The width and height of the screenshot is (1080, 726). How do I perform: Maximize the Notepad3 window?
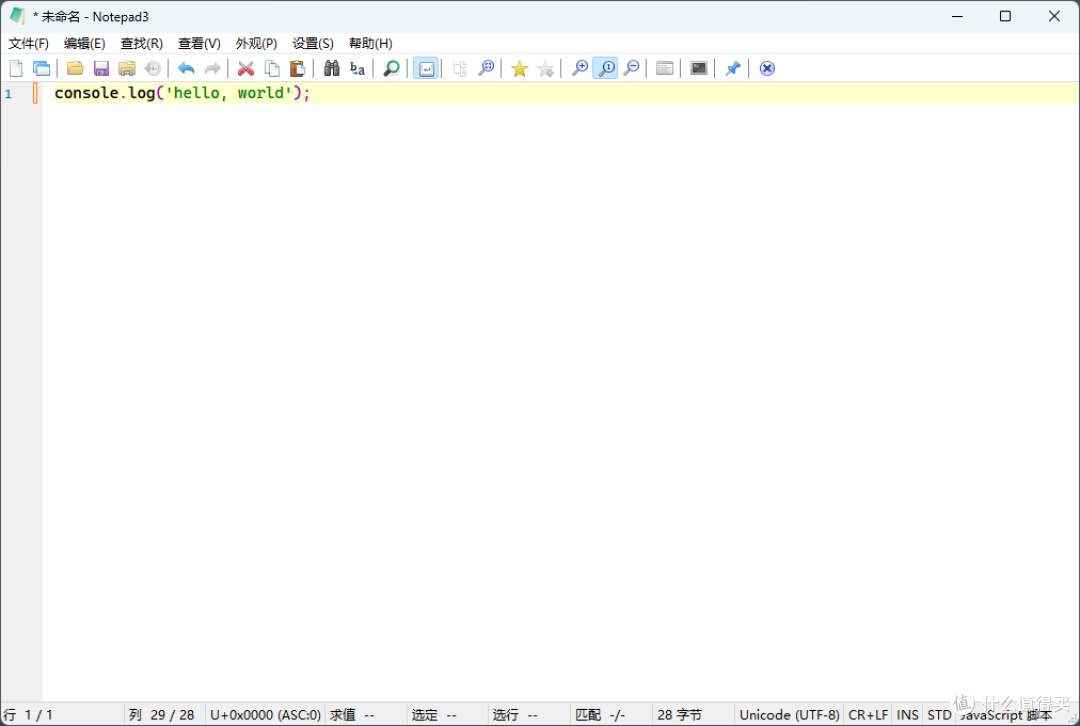(1005, 16)
